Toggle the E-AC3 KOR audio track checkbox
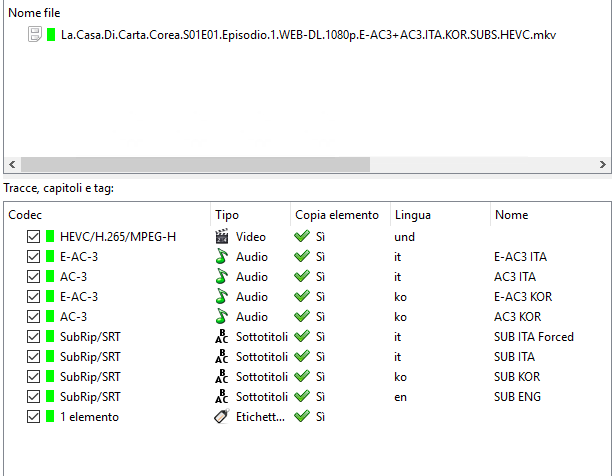 tap(34, 297)
